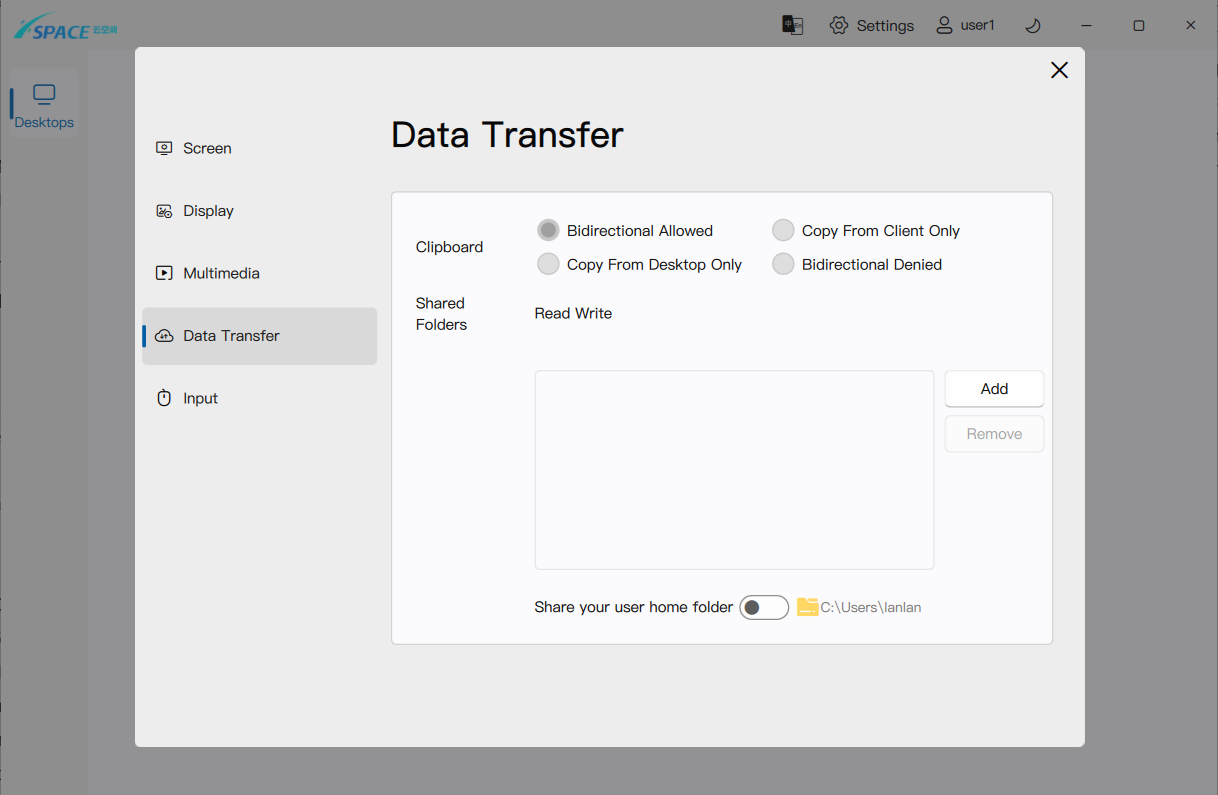Select Copy From Client Only option

click(x=783, y=230)
